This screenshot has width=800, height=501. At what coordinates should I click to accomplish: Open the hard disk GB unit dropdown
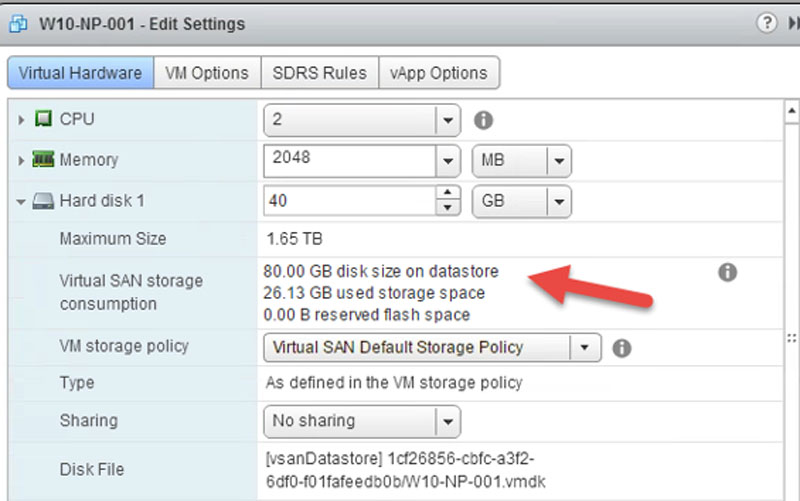tap(558, 201)
